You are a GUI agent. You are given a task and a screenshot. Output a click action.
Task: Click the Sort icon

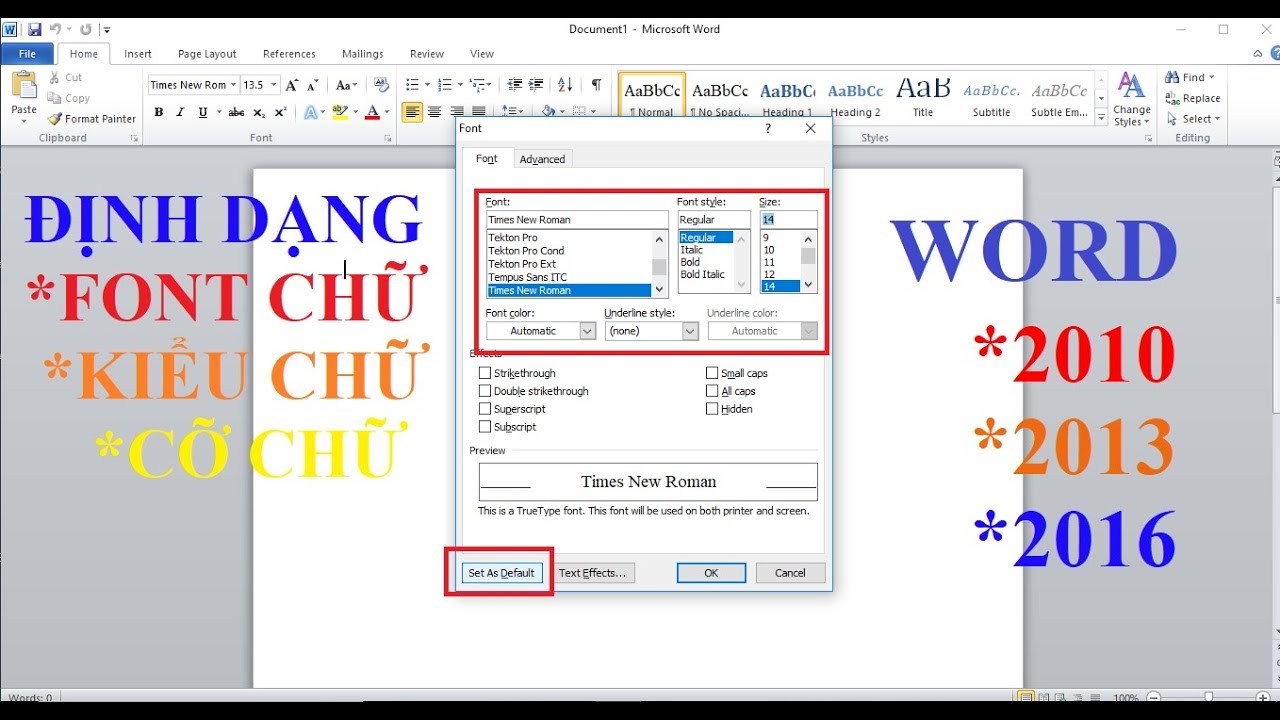[x=565, y=85]
